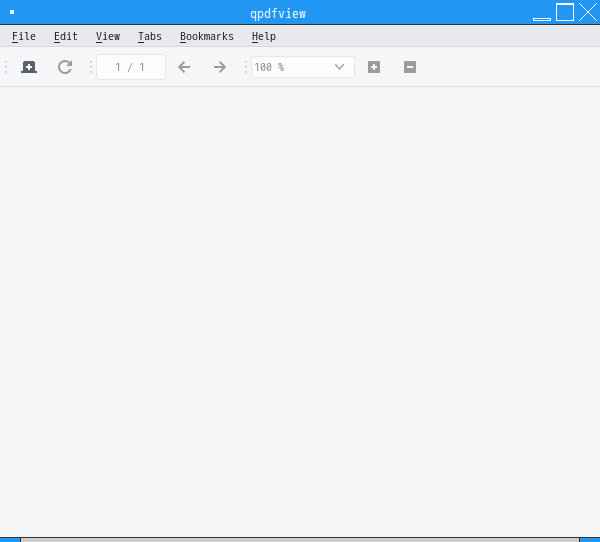600x542 pixels.
Task: Open a file with the toolbar open icon
Action: coord(29,67)
